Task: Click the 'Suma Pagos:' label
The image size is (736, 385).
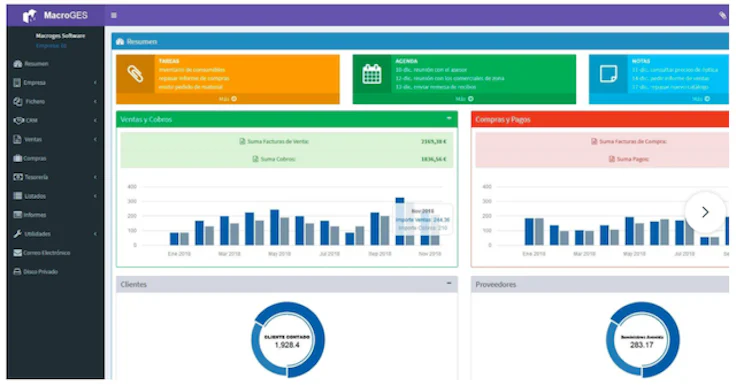Action: point(633,159)
